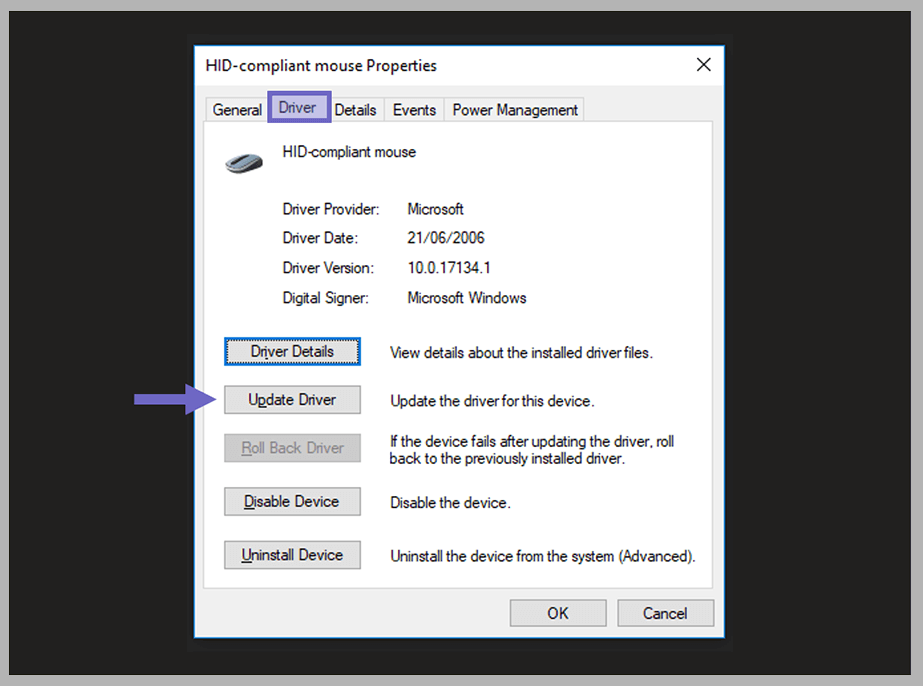Open the Driver tab

pyautogui.click(x=298, y=107)
